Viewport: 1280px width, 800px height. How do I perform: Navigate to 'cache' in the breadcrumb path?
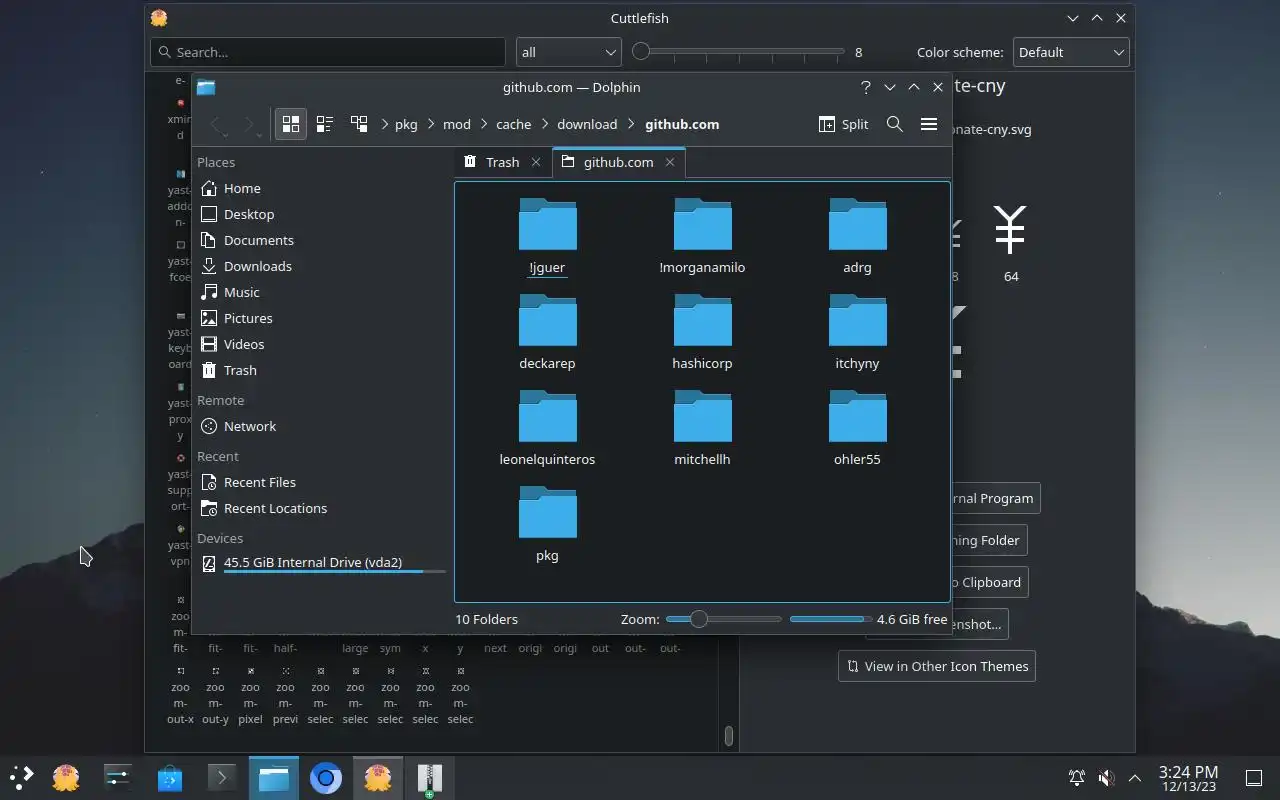click(514, 124)
